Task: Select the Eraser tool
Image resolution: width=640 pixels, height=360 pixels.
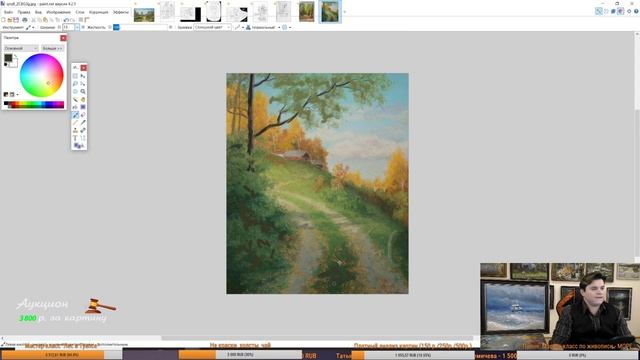Action: 83,115
